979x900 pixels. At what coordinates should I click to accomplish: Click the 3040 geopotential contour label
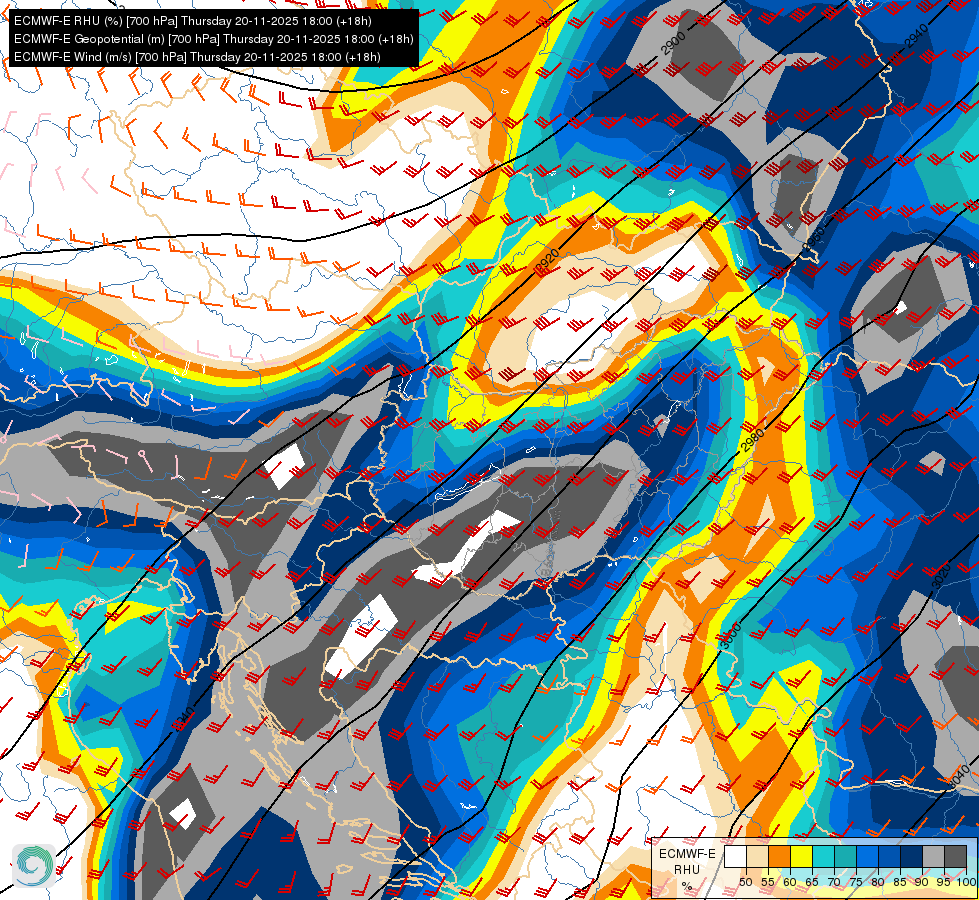pyautogui.click(x=958, y=776)
